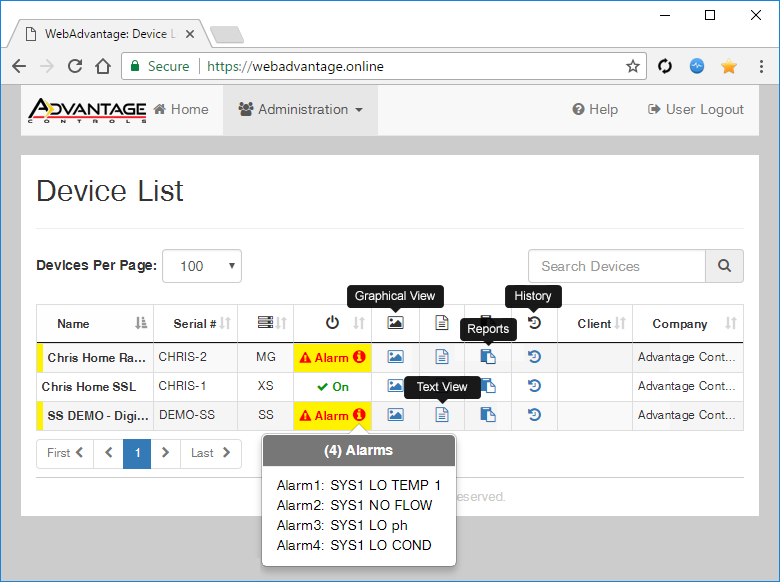This screenshot has height=582, width=780.
Task: Click the Secure site info indicator
Action: 160,66
